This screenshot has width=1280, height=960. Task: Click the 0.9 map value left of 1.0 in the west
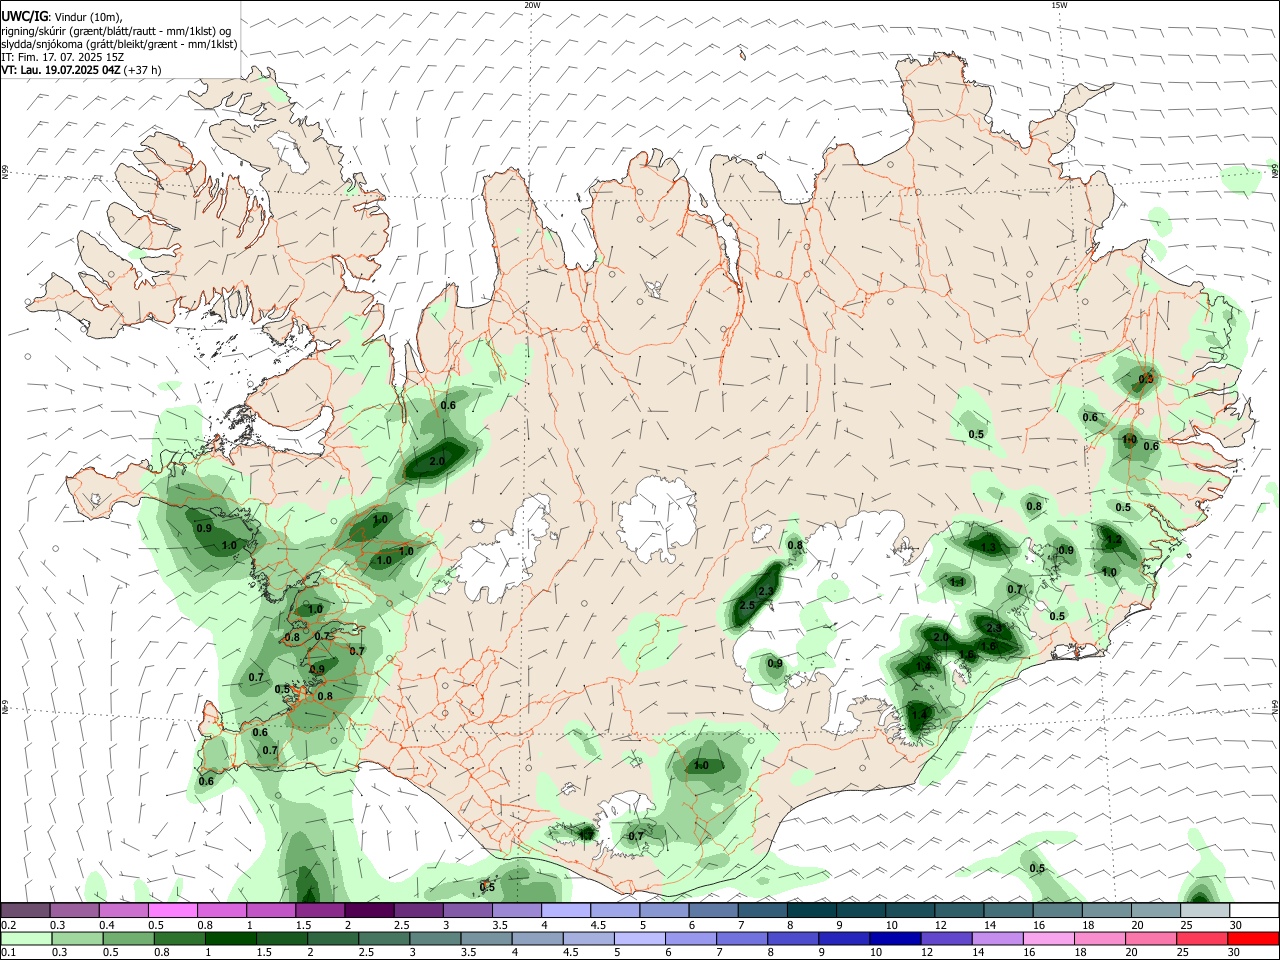coord(204,528)
